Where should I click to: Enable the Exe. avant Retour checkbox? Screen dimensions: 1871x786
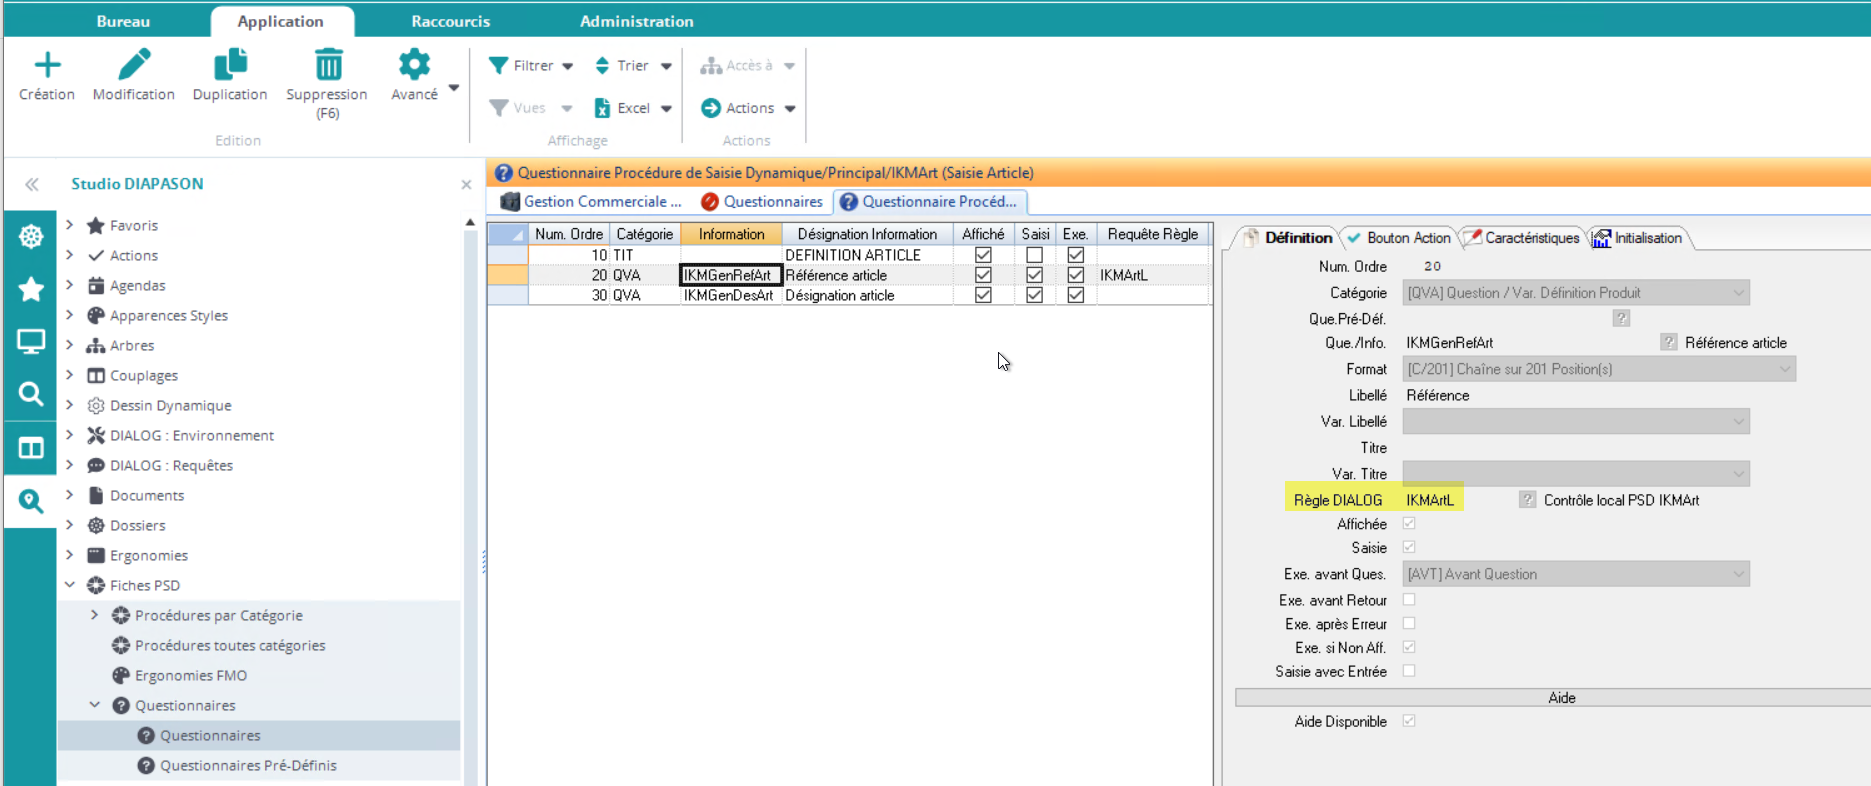(x=1409, y=600)
